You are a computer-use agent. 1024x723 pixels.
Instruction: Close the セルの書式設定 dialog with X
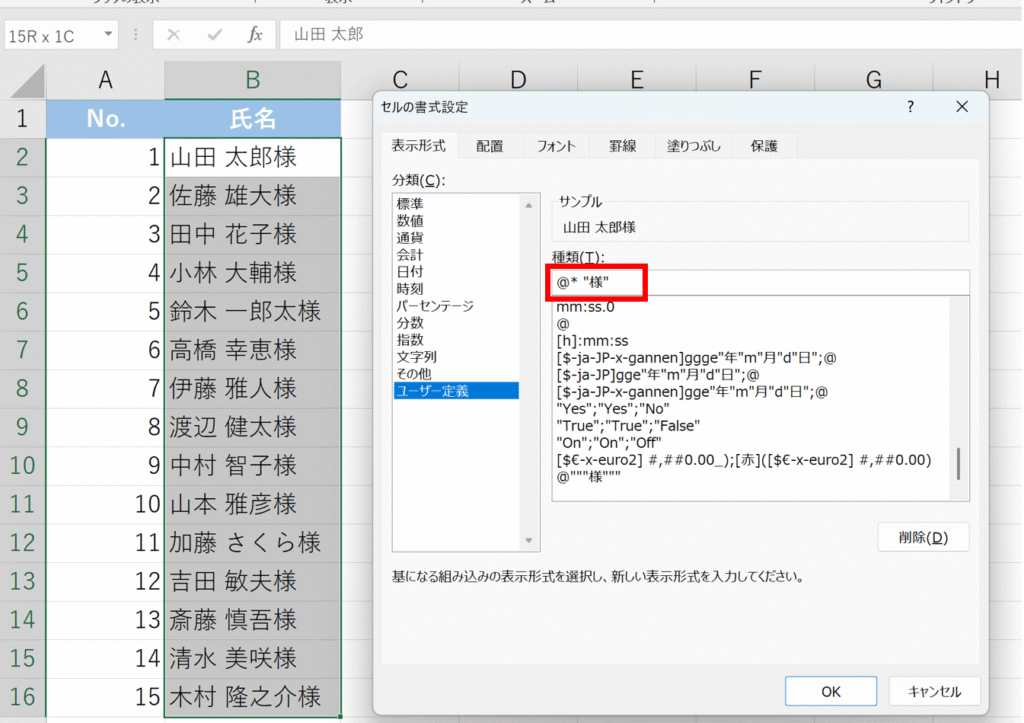[962, 107]
